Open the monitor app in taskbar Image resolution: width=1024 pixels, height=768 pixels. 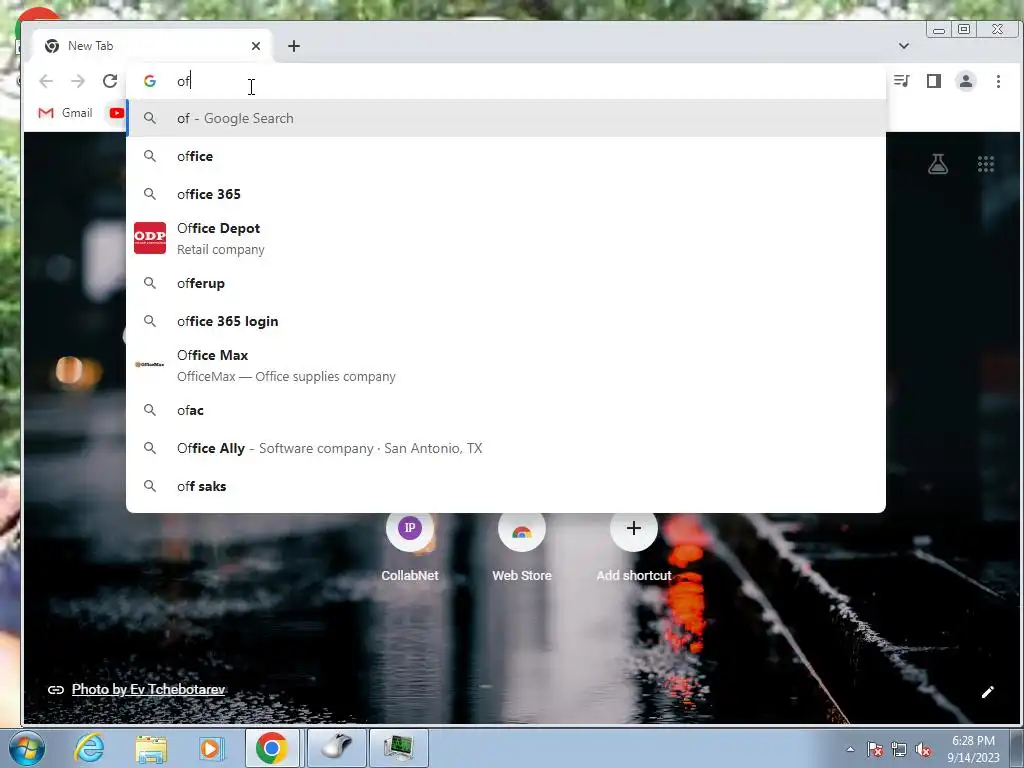(399, 748)
